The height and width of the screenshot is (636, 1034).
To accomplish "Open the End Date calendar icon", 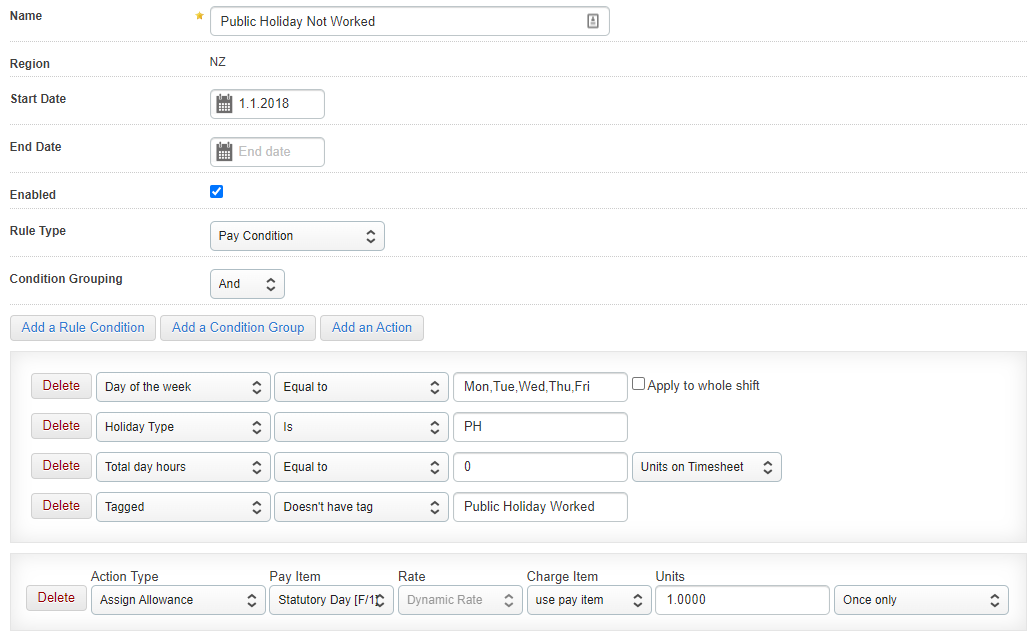I will (x=224, y=152).
